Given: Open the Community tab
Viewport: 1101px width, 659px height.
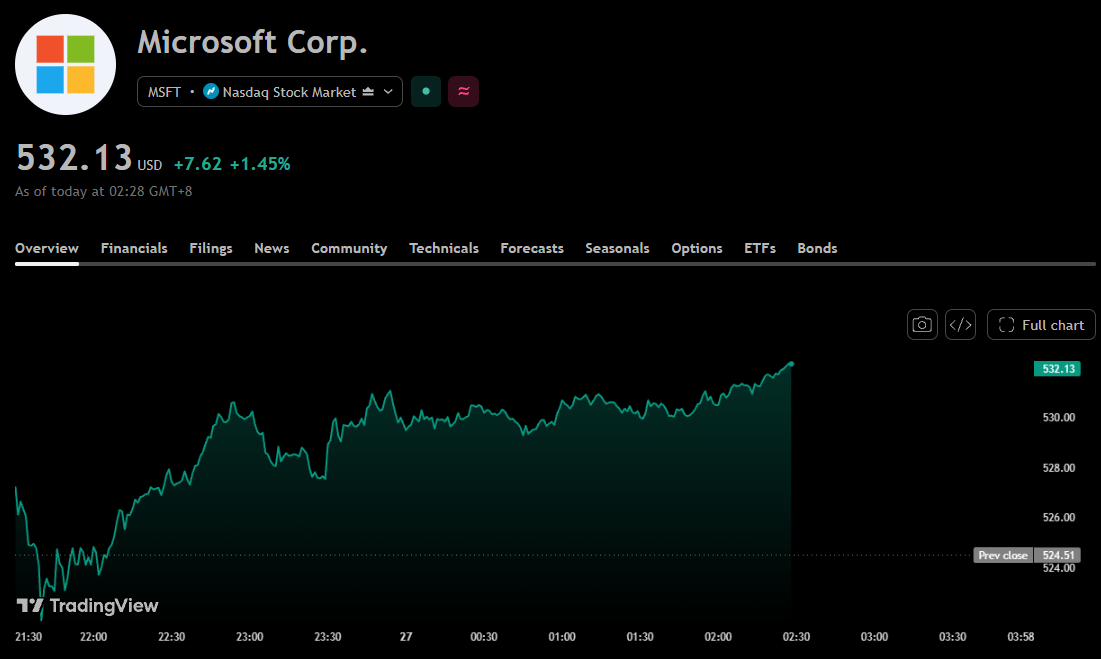Looking at the screenshot, I should (349, 248).
